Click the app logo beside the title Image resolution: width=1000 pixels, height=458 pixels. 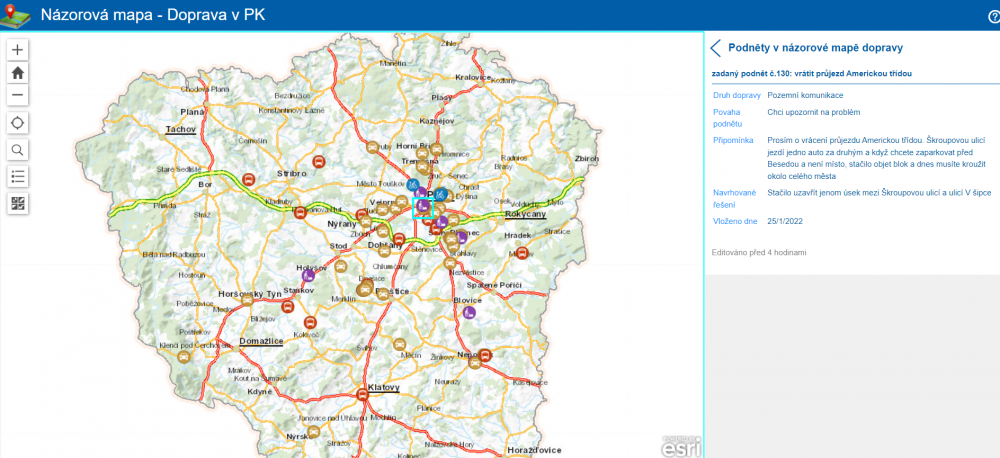pos(16,15)
